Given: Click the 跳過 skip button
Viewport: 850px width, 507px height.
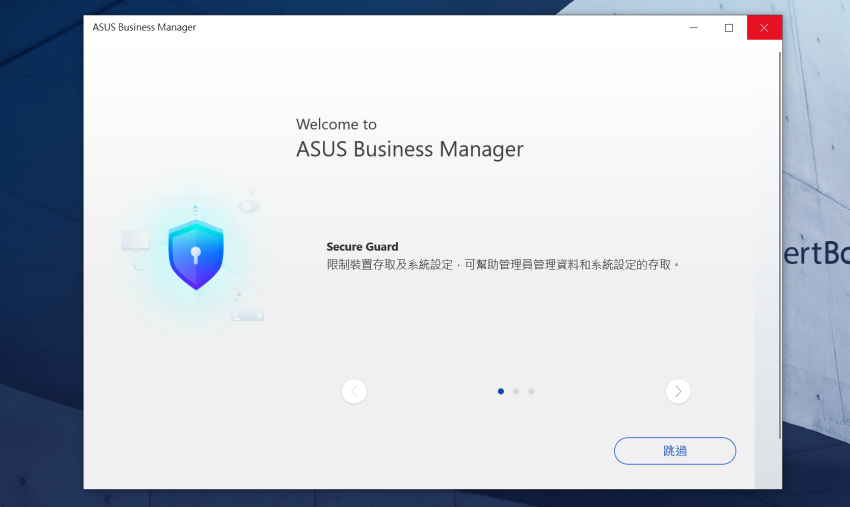Looking at the screenshot, I should (x=675, y=451).
